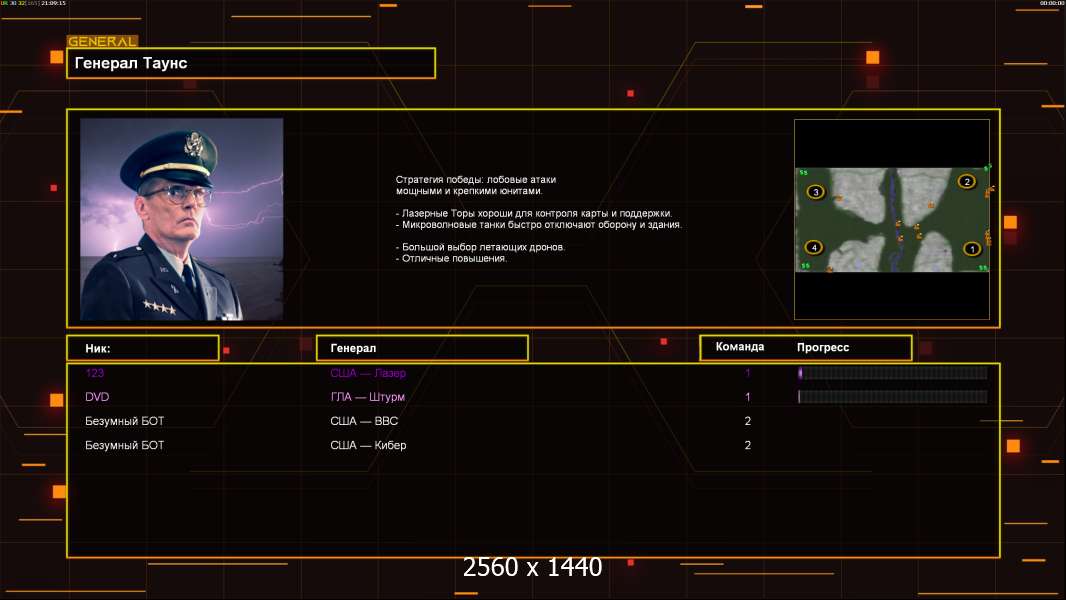Viewport: 1066px width, 600px height.
Task: Select player DVD in the list
Action: tap(97, 397)
